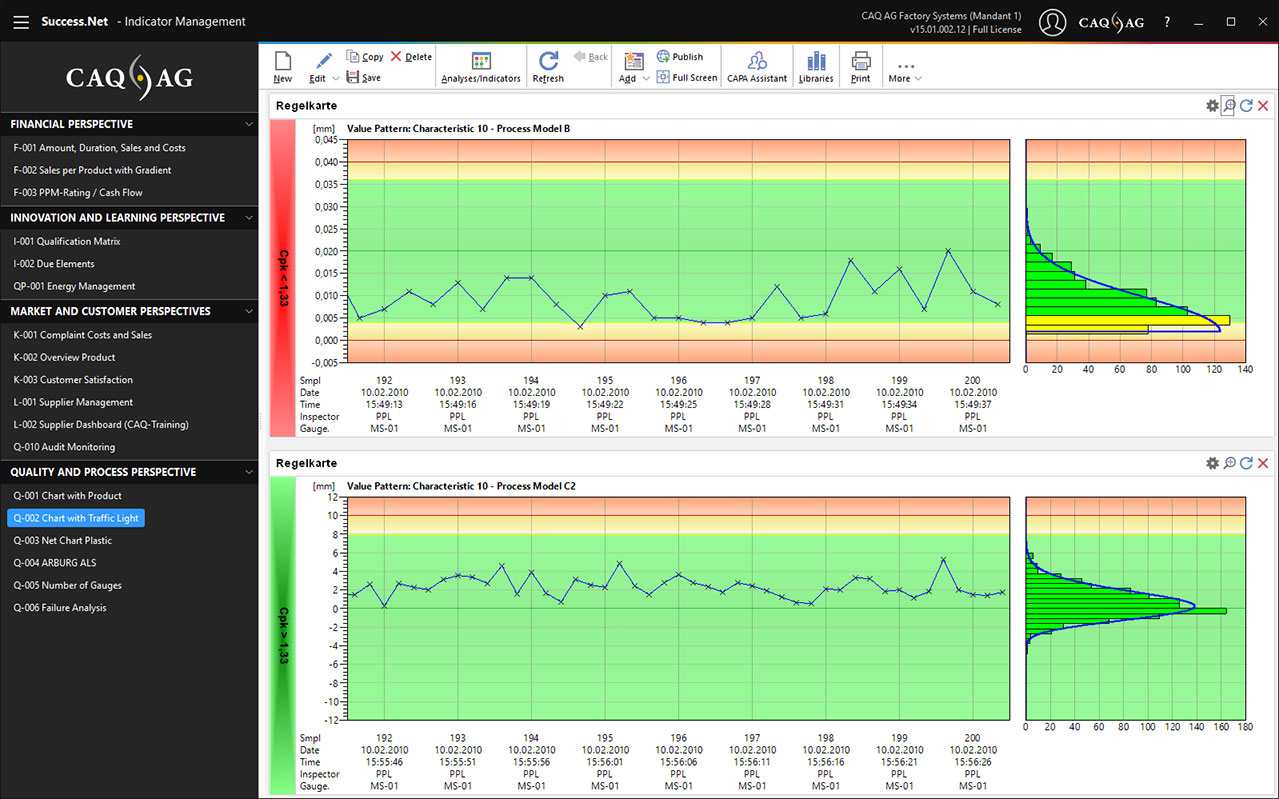Open the user account icon
This screenshot has height=799, width=1279.
[x=1052, y=22]
